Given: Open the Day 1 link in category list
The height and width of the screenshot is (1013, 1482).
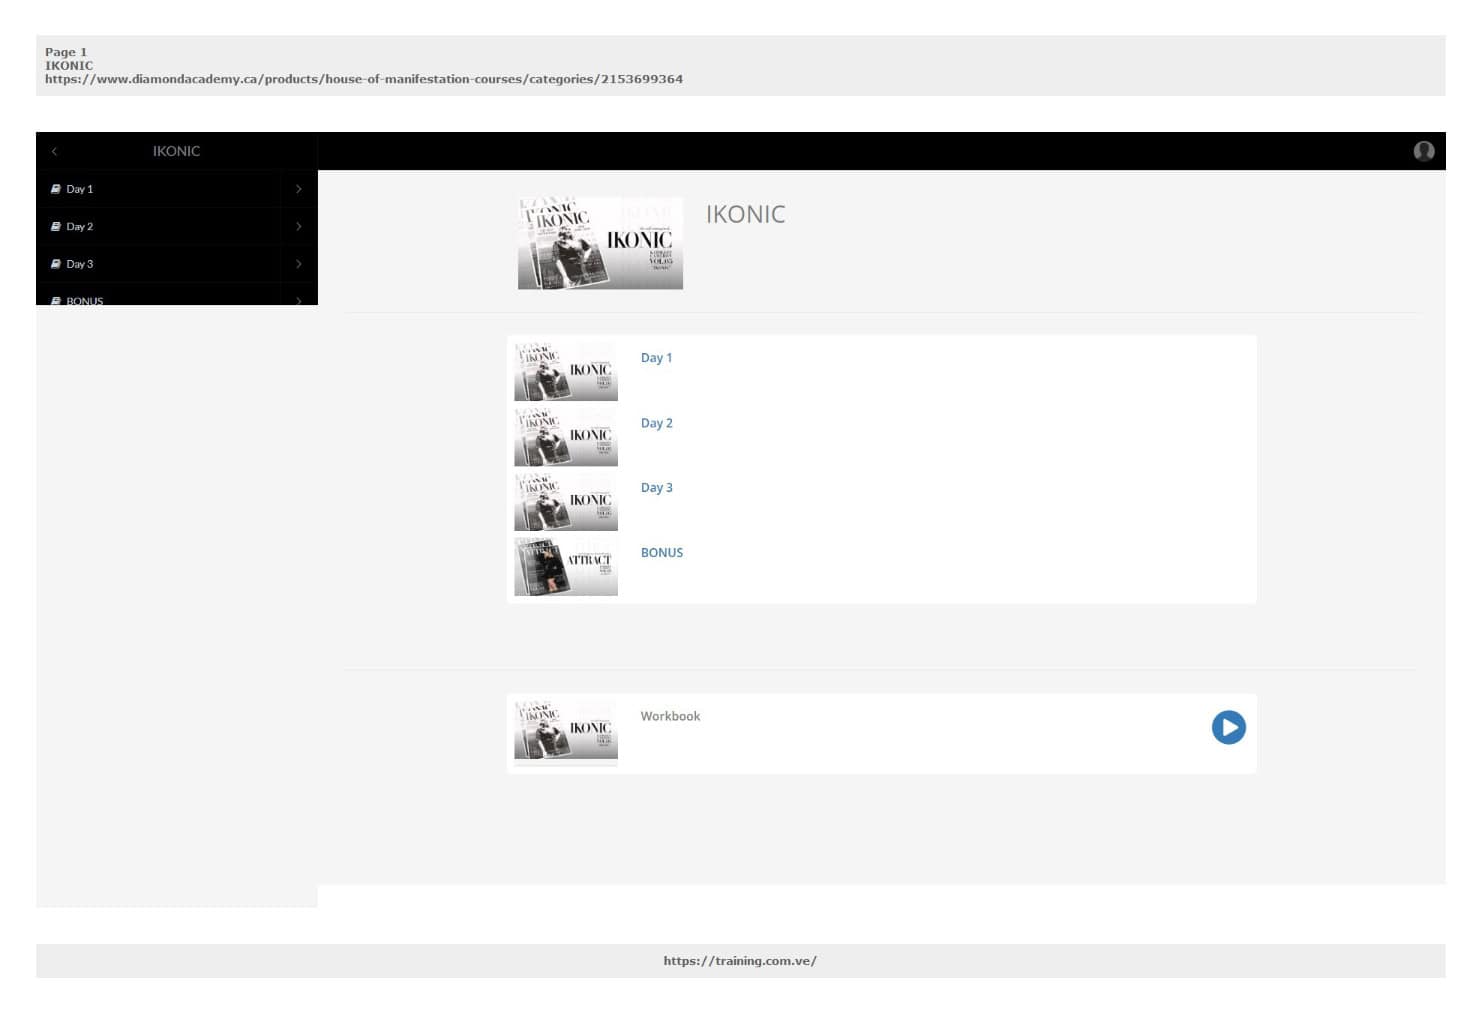Looking at the screenshot, I should click(x=656, y=358).
